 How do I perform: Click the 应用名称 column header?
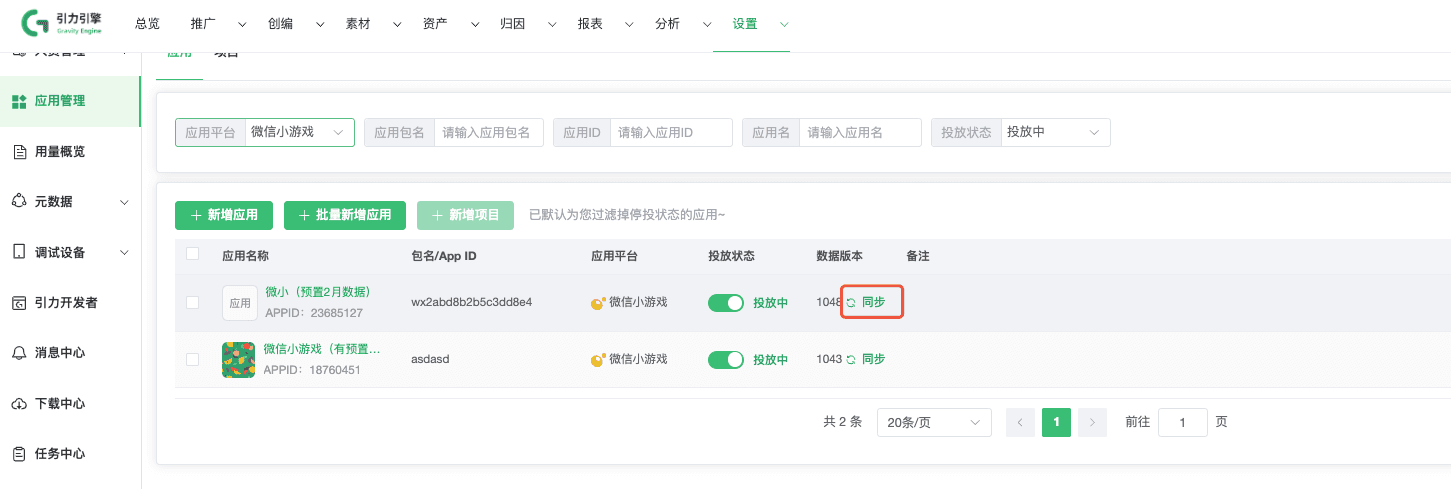[245, 256]
